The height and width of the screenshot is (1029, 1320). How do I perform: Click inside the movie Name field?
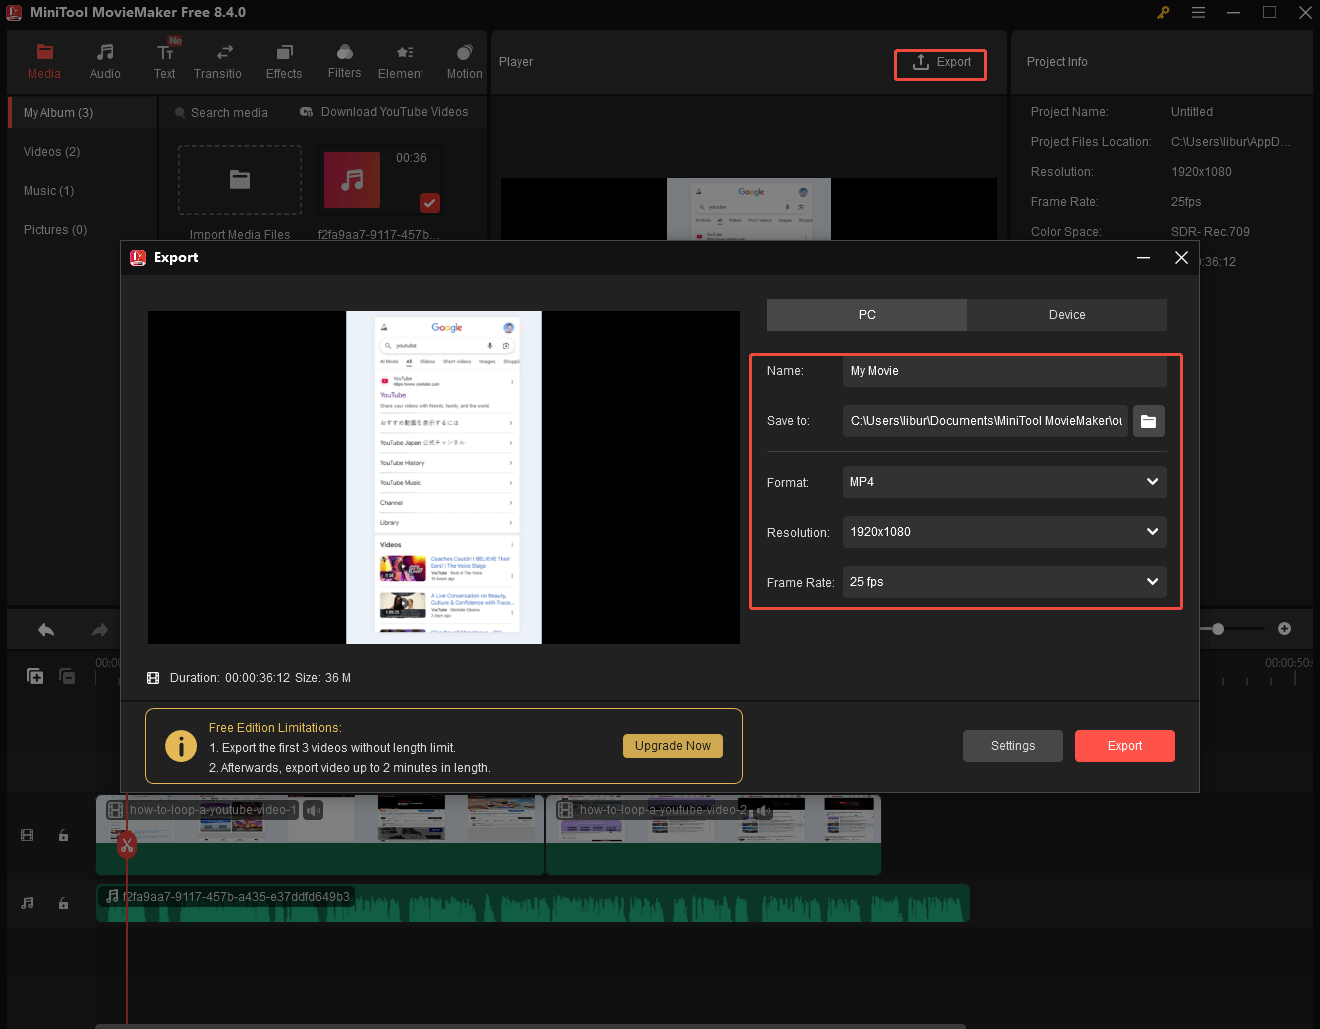[1004, 370]
